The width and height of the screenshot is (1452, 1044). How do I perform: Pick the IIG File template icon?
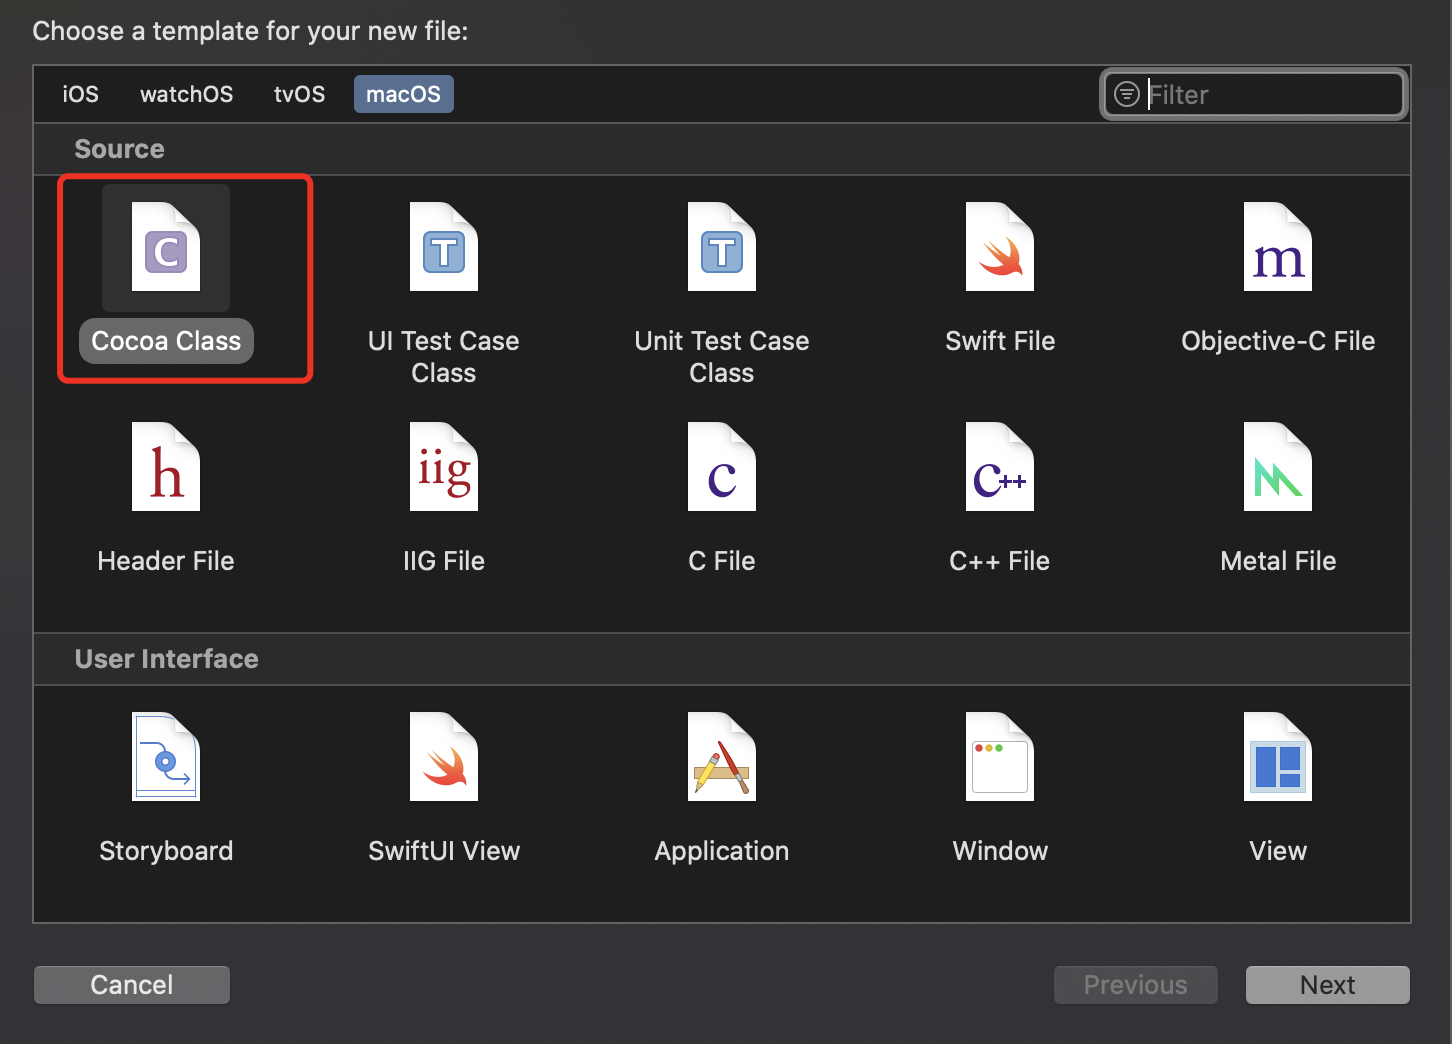coord(444,467)
